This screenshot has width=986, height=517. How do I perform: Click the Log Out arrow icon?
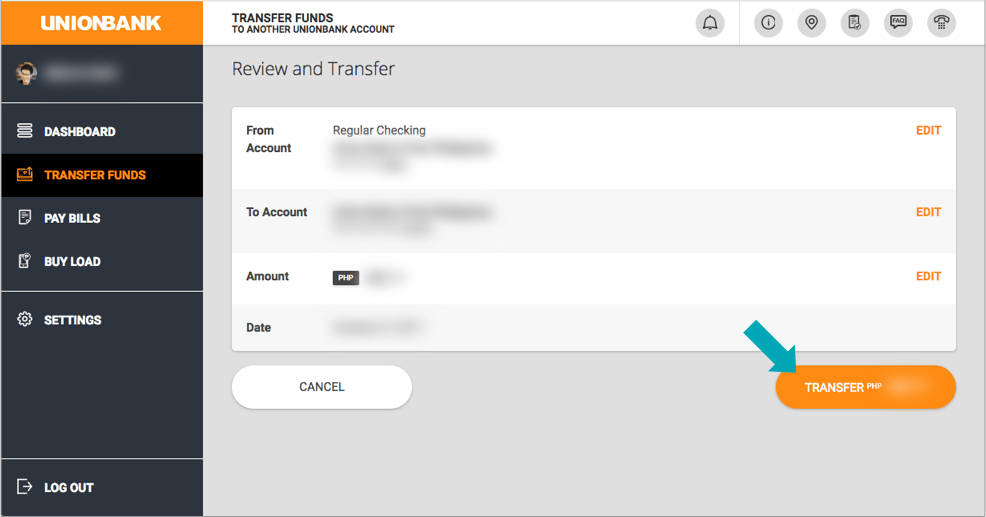pyautogui.click(x=25, y=486)
